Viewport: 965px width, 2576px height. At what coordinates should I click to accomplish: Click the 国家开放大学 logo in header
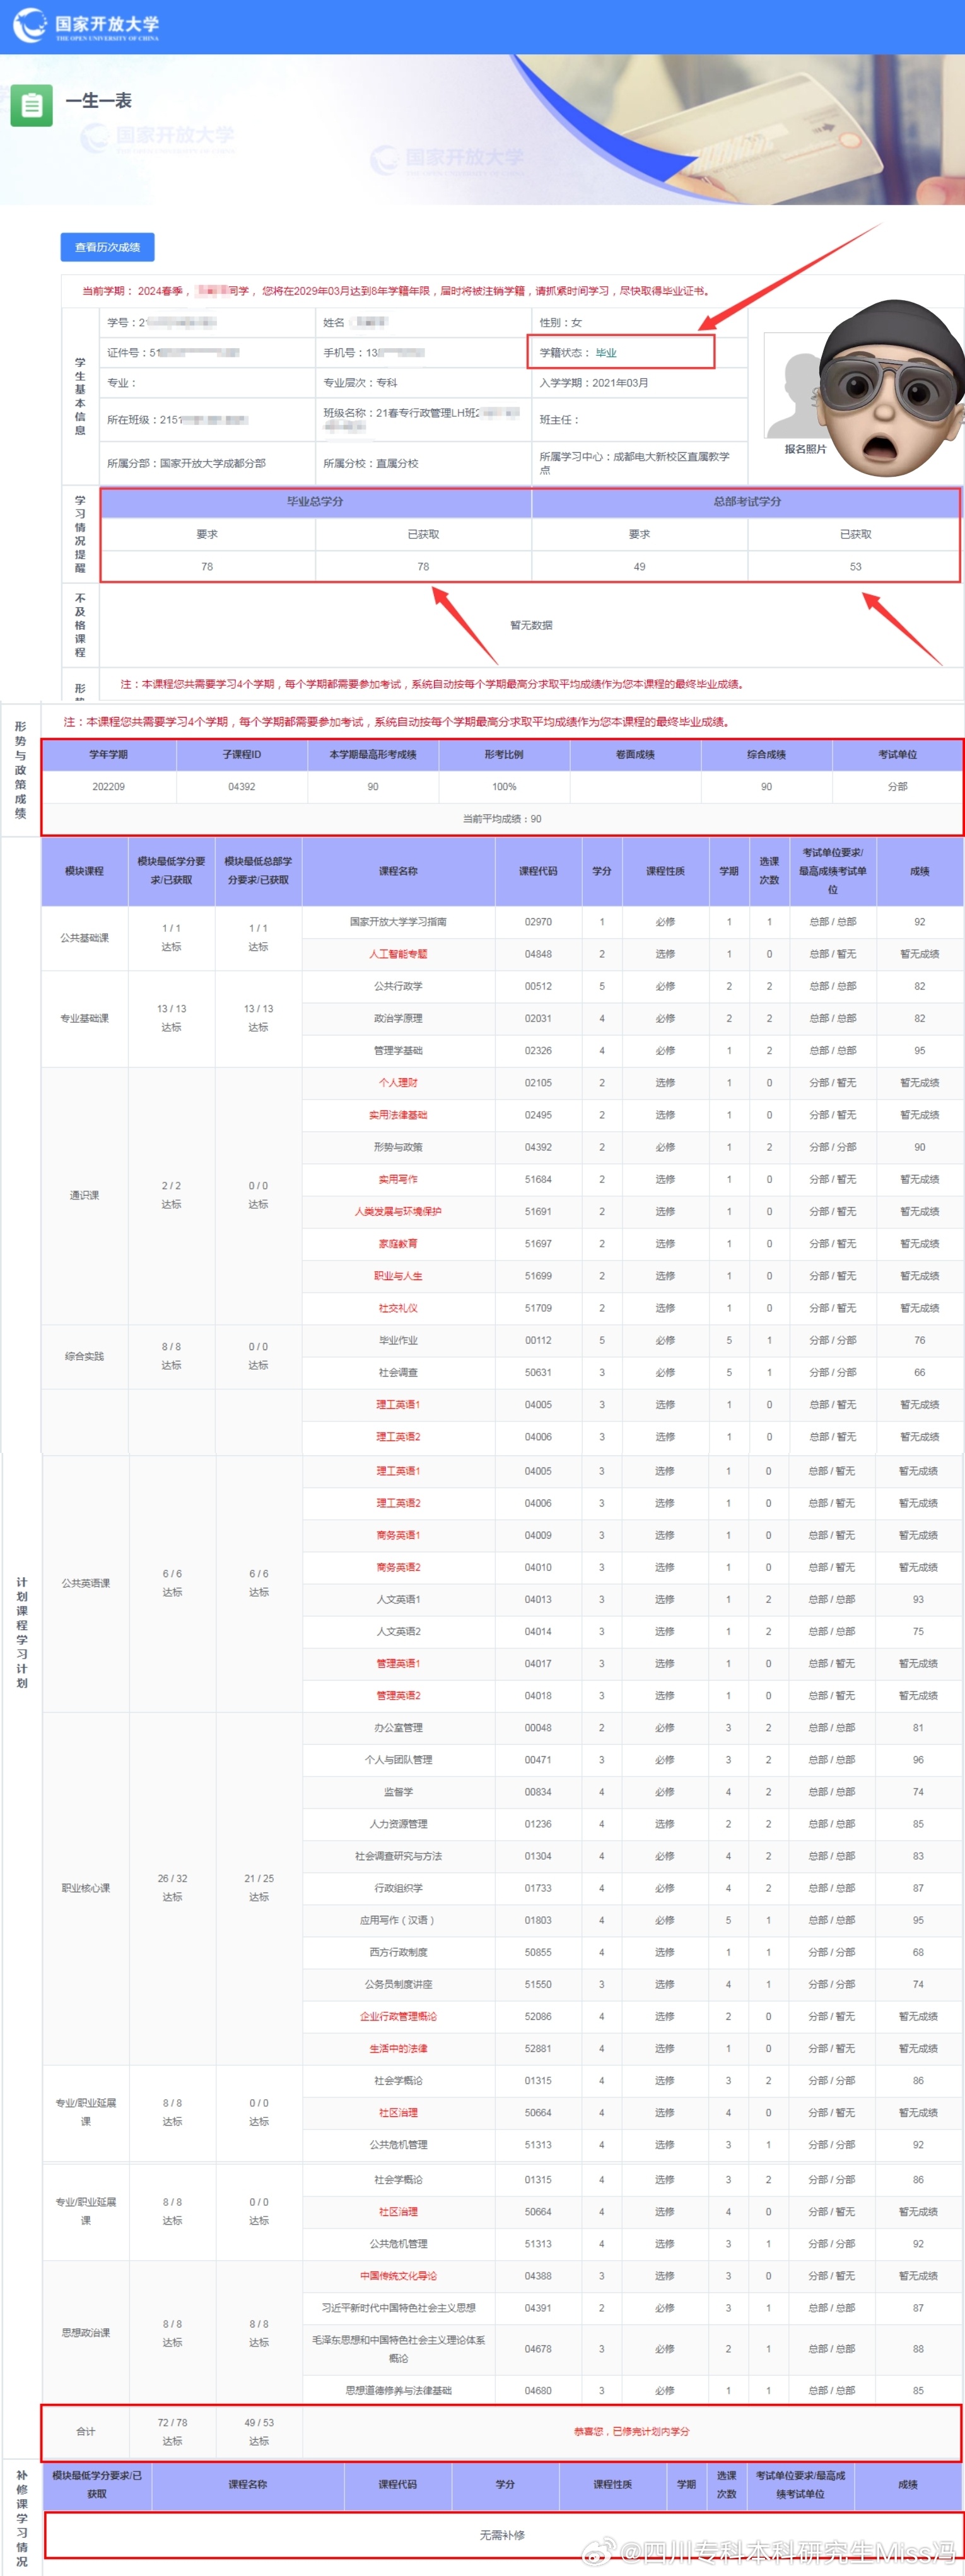pyautogui.click(x=86, y=26)
